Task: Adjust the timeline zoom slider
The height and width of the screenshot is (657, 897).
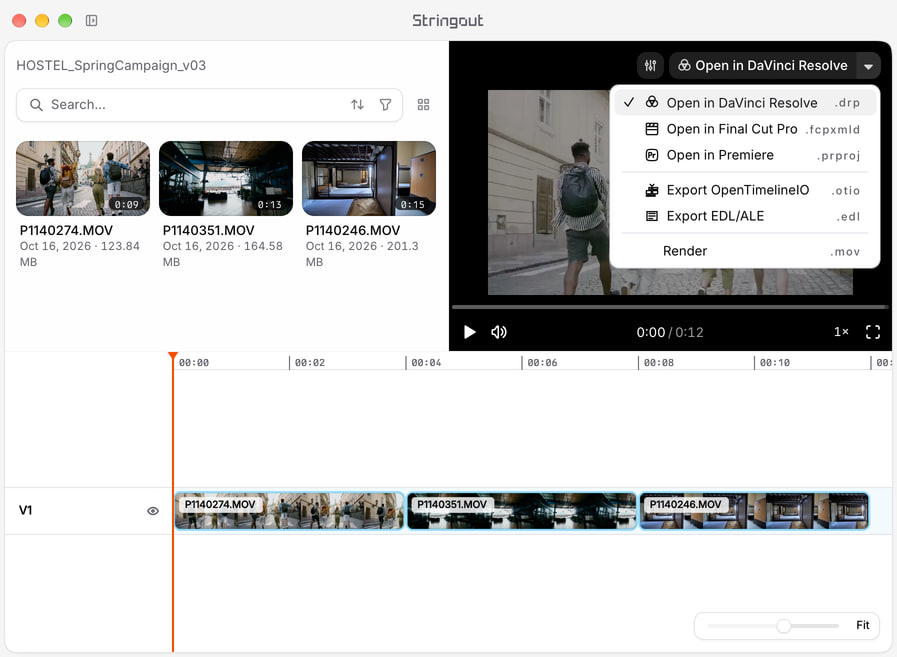Action: [783, 626]
